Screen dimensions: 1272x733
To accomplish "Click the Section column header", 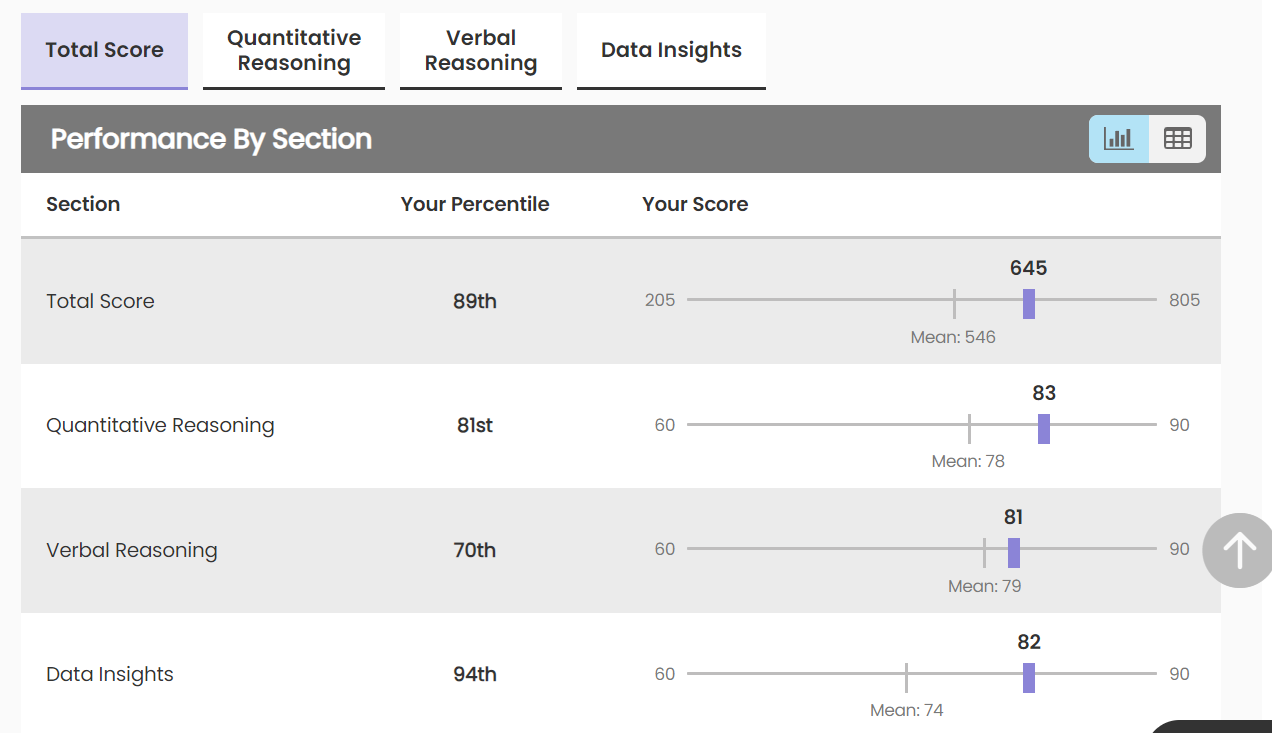I will pyautogui.click(x=83, y=204).
